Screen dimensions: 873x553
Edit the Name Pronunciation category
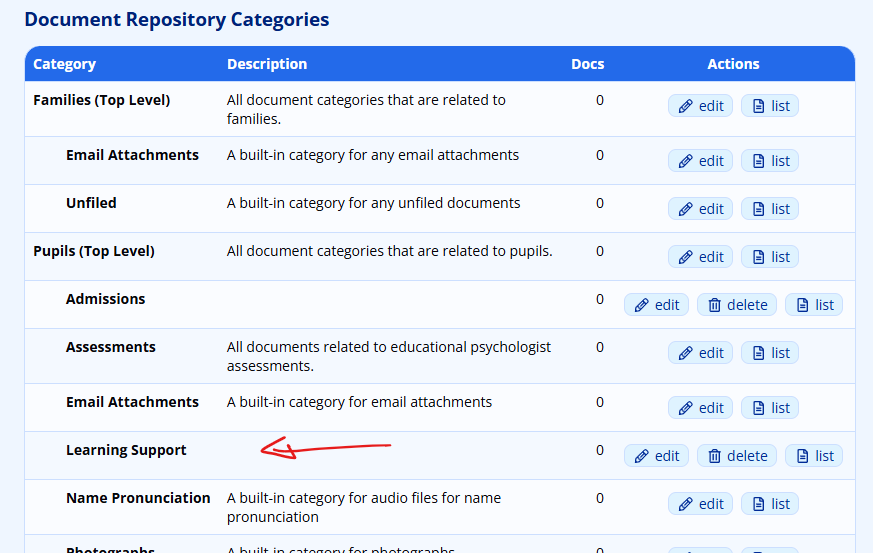[700, 504]
